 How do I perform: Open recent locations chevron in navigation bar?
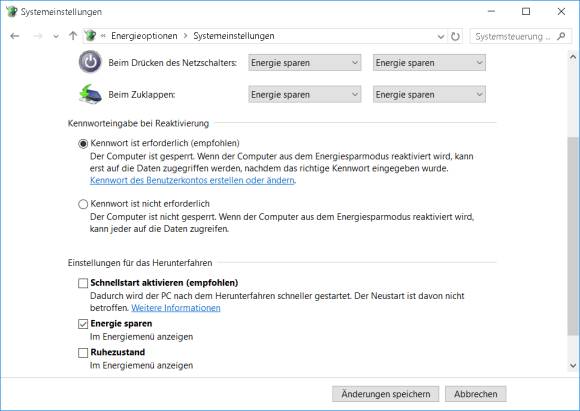coord(56,36)
